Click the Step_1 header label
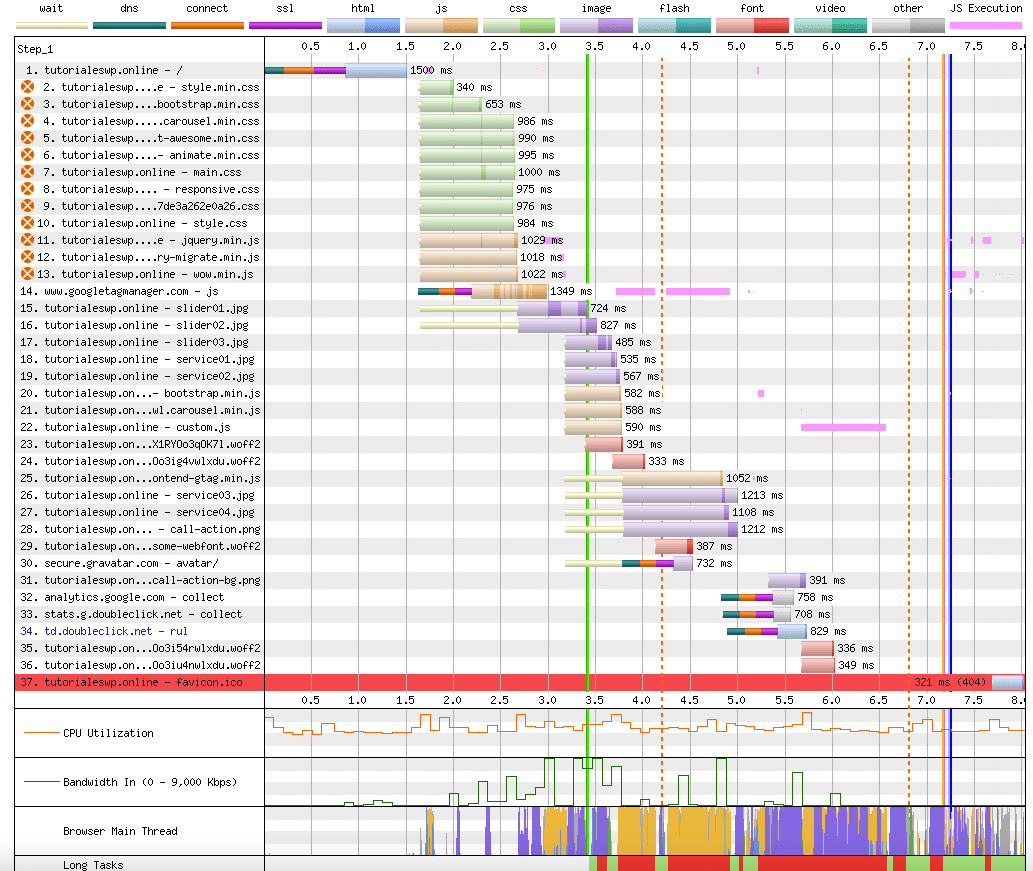The width and height of the screenshot is (1033, 871). 36,48
